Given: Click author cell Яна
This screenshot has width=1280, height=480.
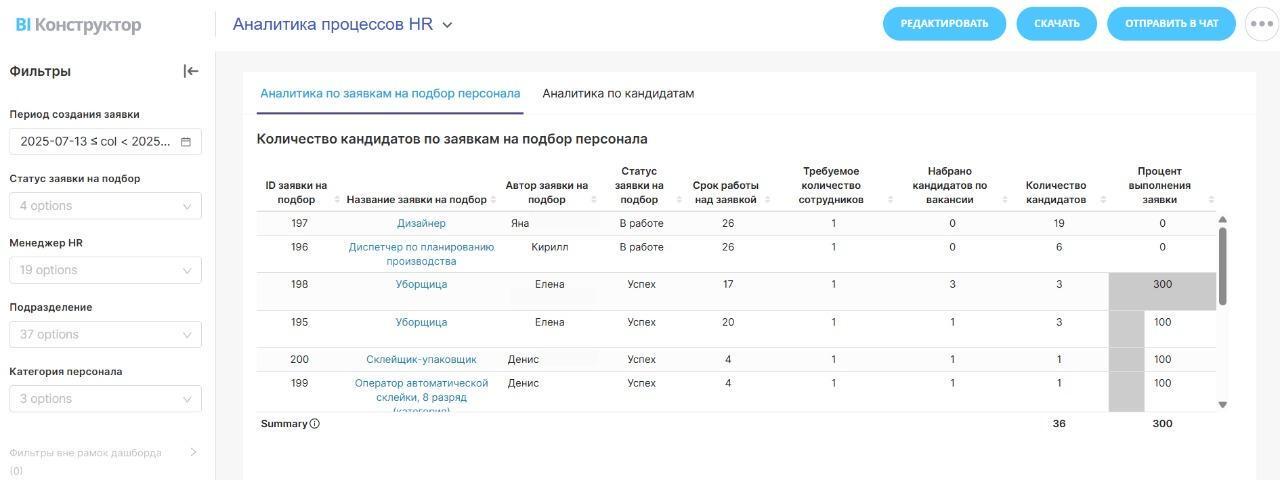Looking at the screenshot, I should pos(520,224).
